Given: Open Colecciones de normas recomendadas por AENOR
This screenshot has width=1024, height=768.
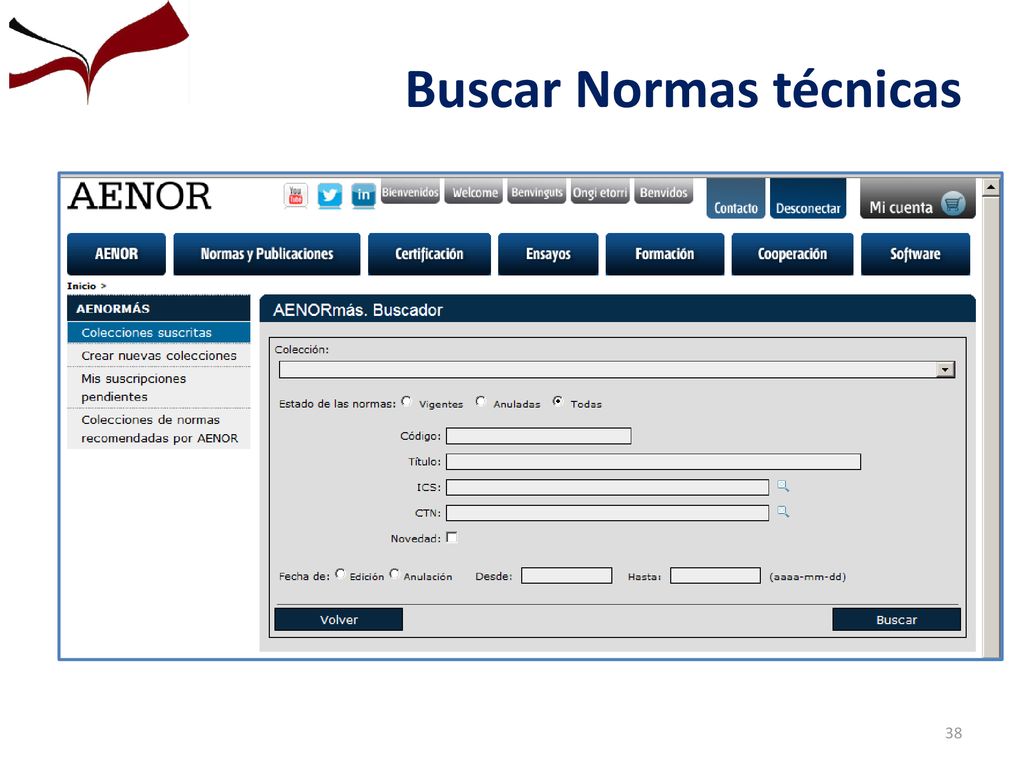Looking at the screenshot, I should pyautogui.click(x=159, y=429).
